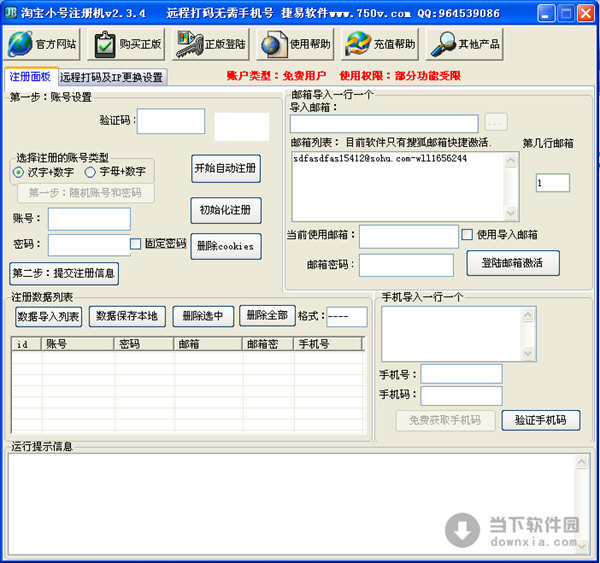Enable 使用导入邮箱 checkbox

point(467,235)
